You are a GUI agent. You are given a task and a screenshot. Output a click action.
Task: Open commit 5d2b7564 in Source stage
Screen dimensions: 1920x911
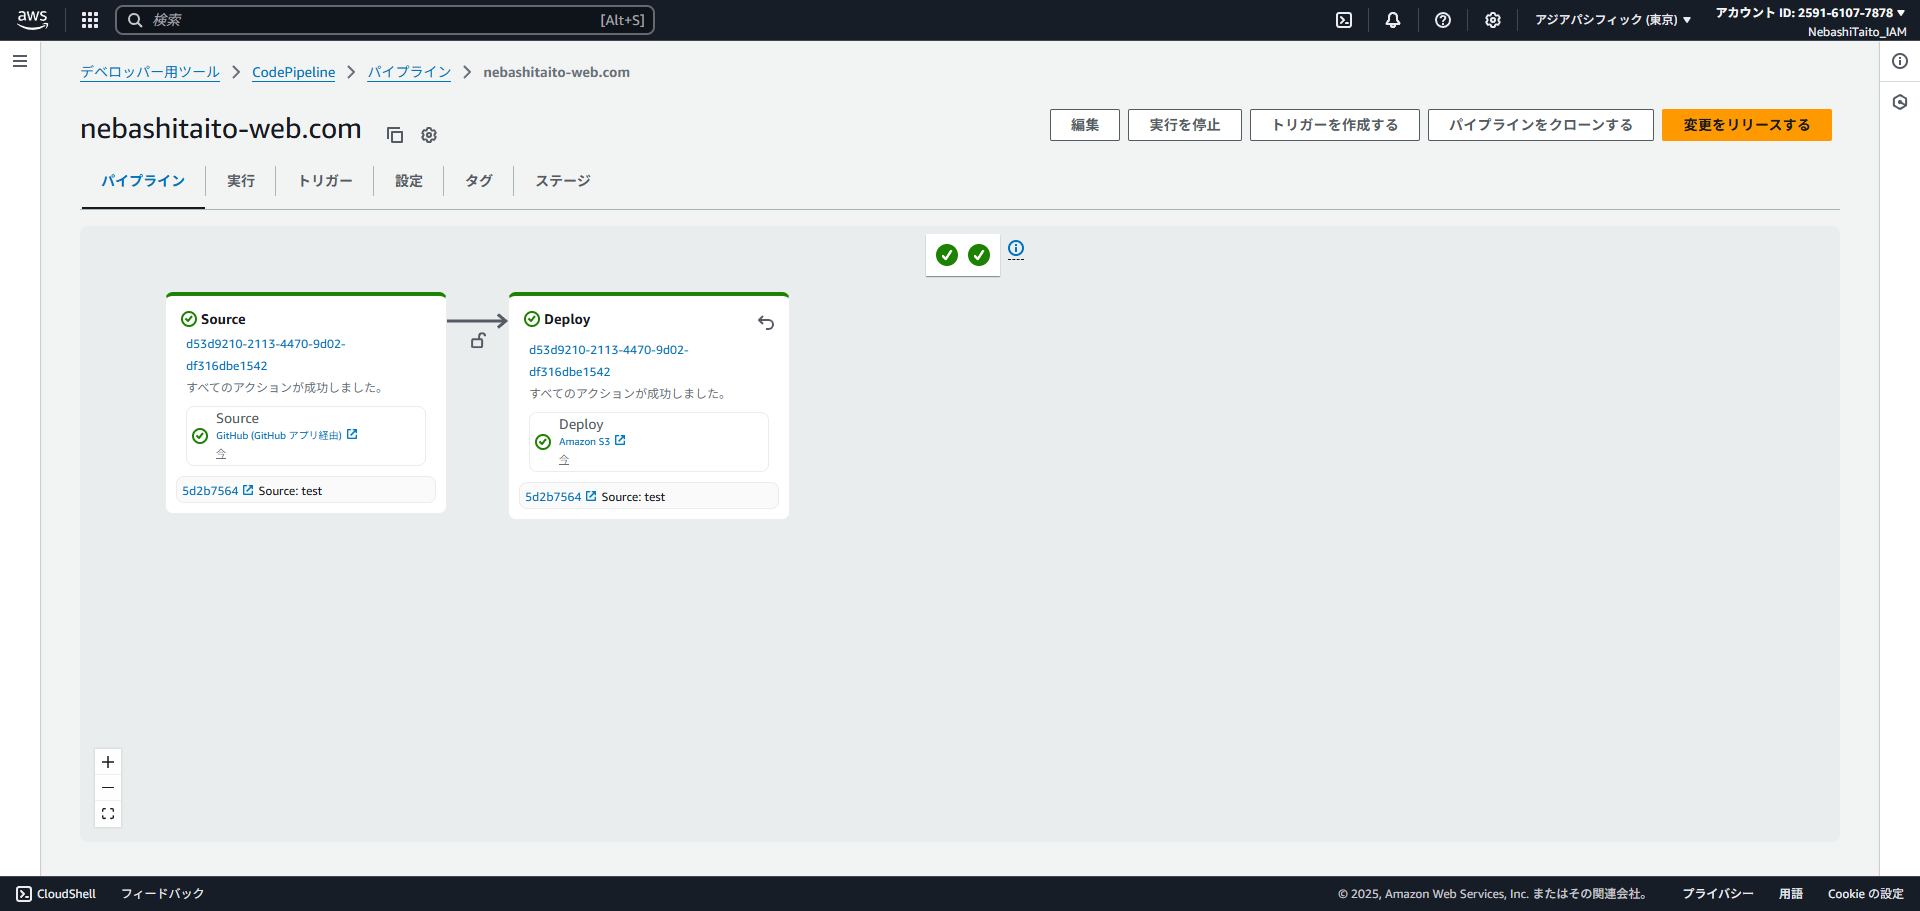217,491
